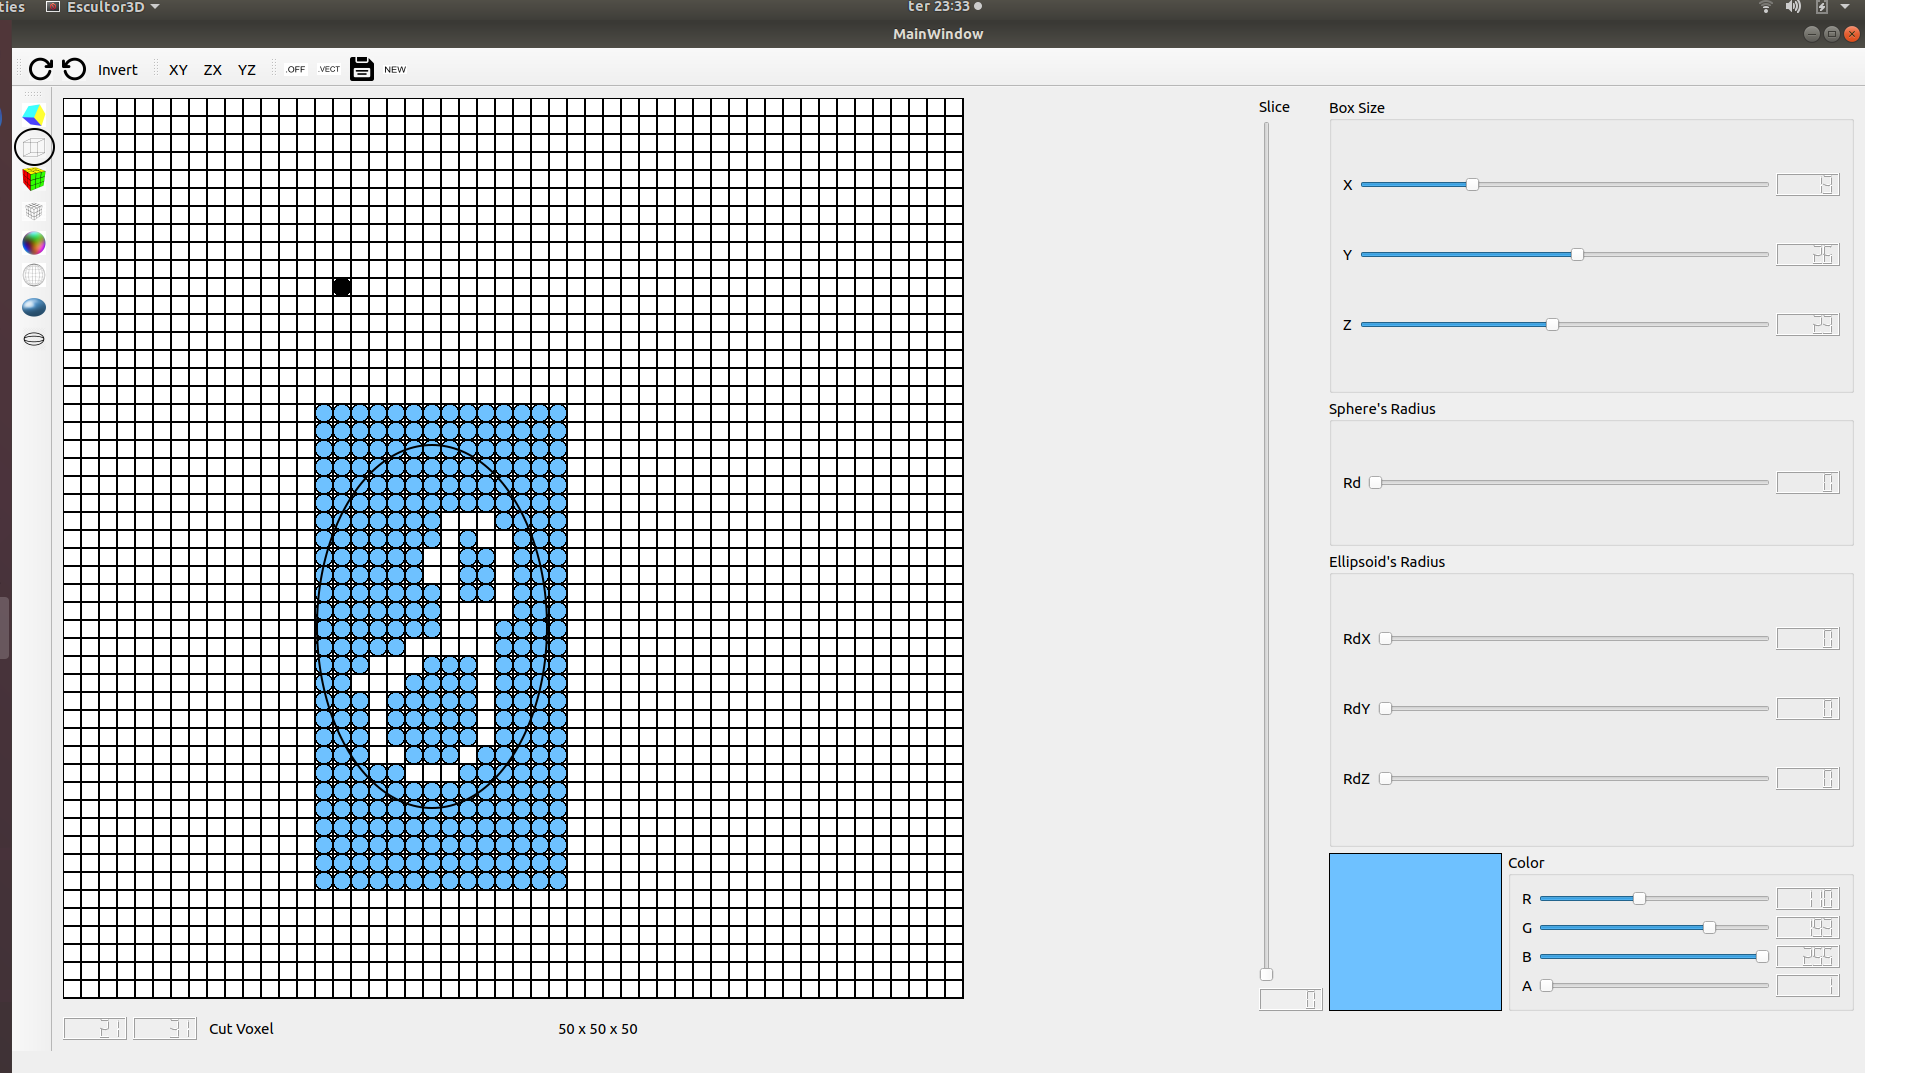Screen dimensions: 1920x1080
Task: Select the wireframe sphere tool
Action: click(34, 275)
